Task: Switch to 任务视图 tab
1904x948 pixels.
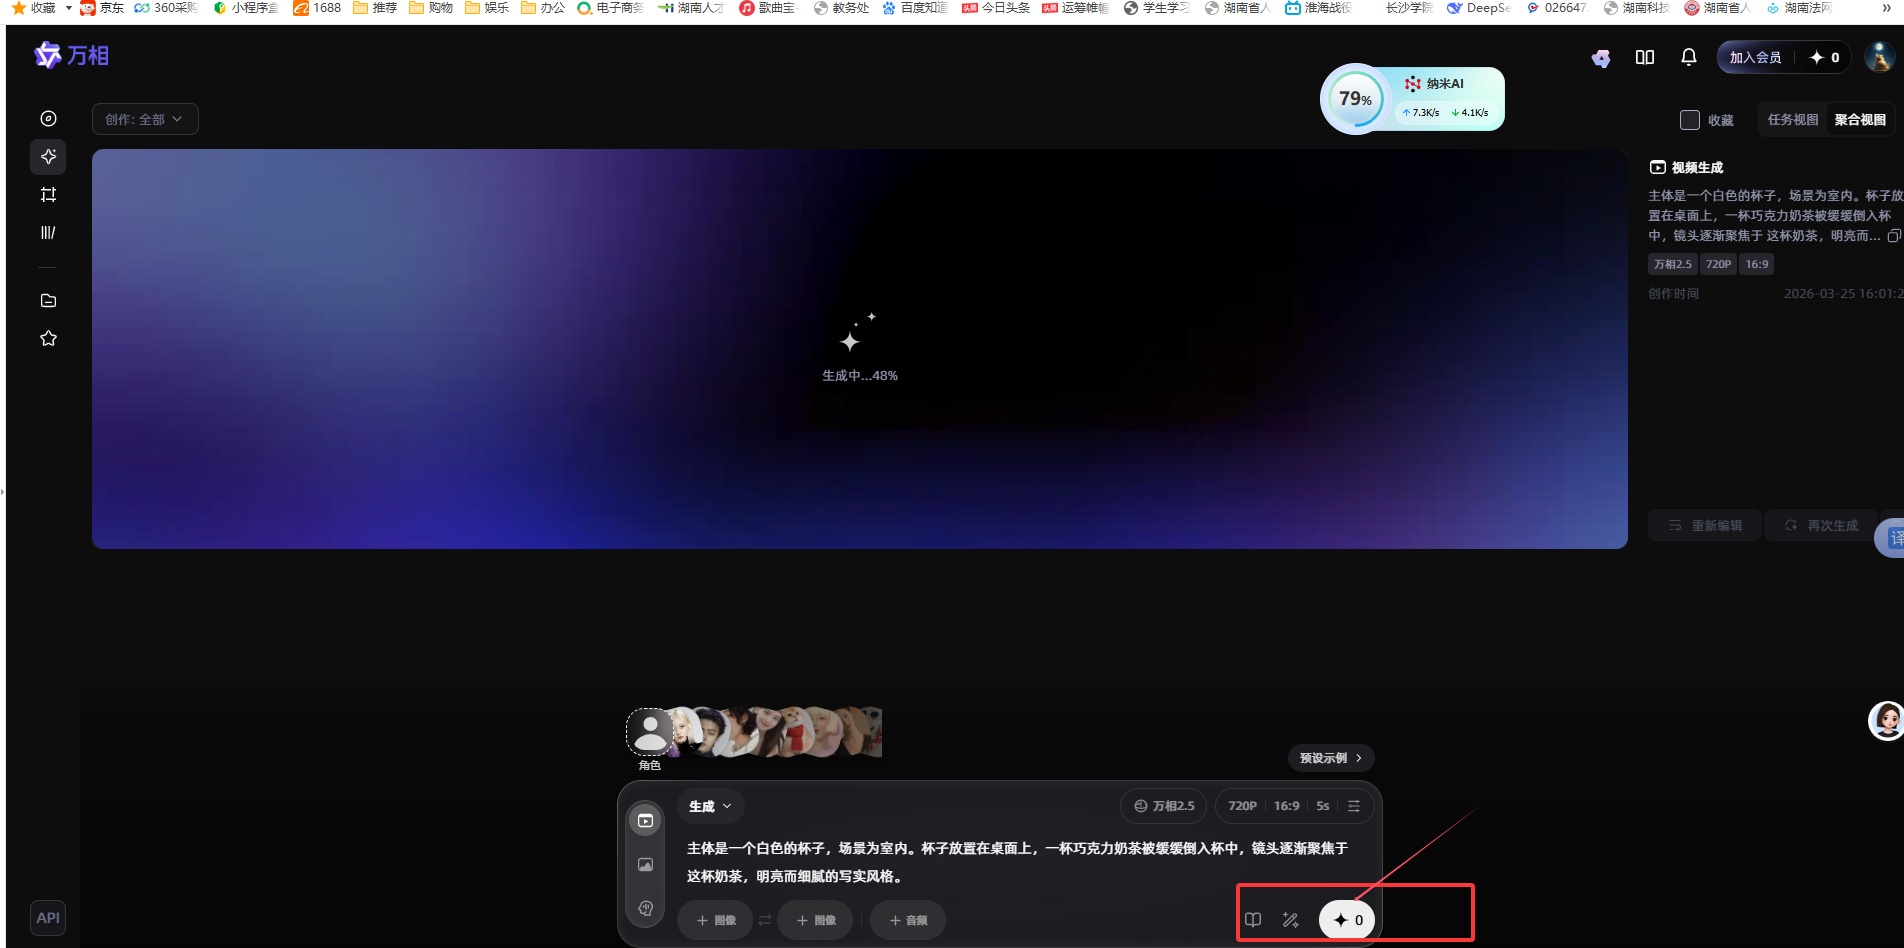Action: (x=1793, y=120)
